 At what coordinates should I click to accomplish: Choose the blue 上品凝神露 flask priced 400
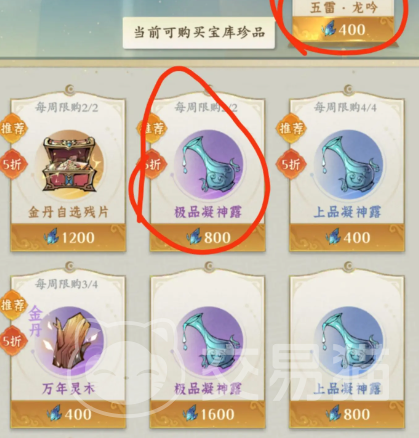pos(348,165)
